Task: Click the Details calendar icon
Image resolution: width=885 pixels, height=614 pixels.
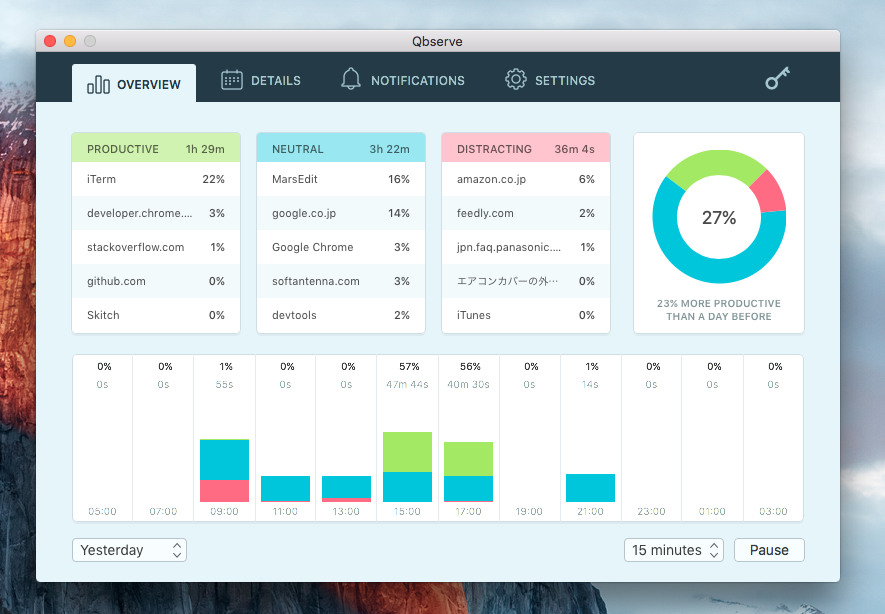Action: (232, 80)
